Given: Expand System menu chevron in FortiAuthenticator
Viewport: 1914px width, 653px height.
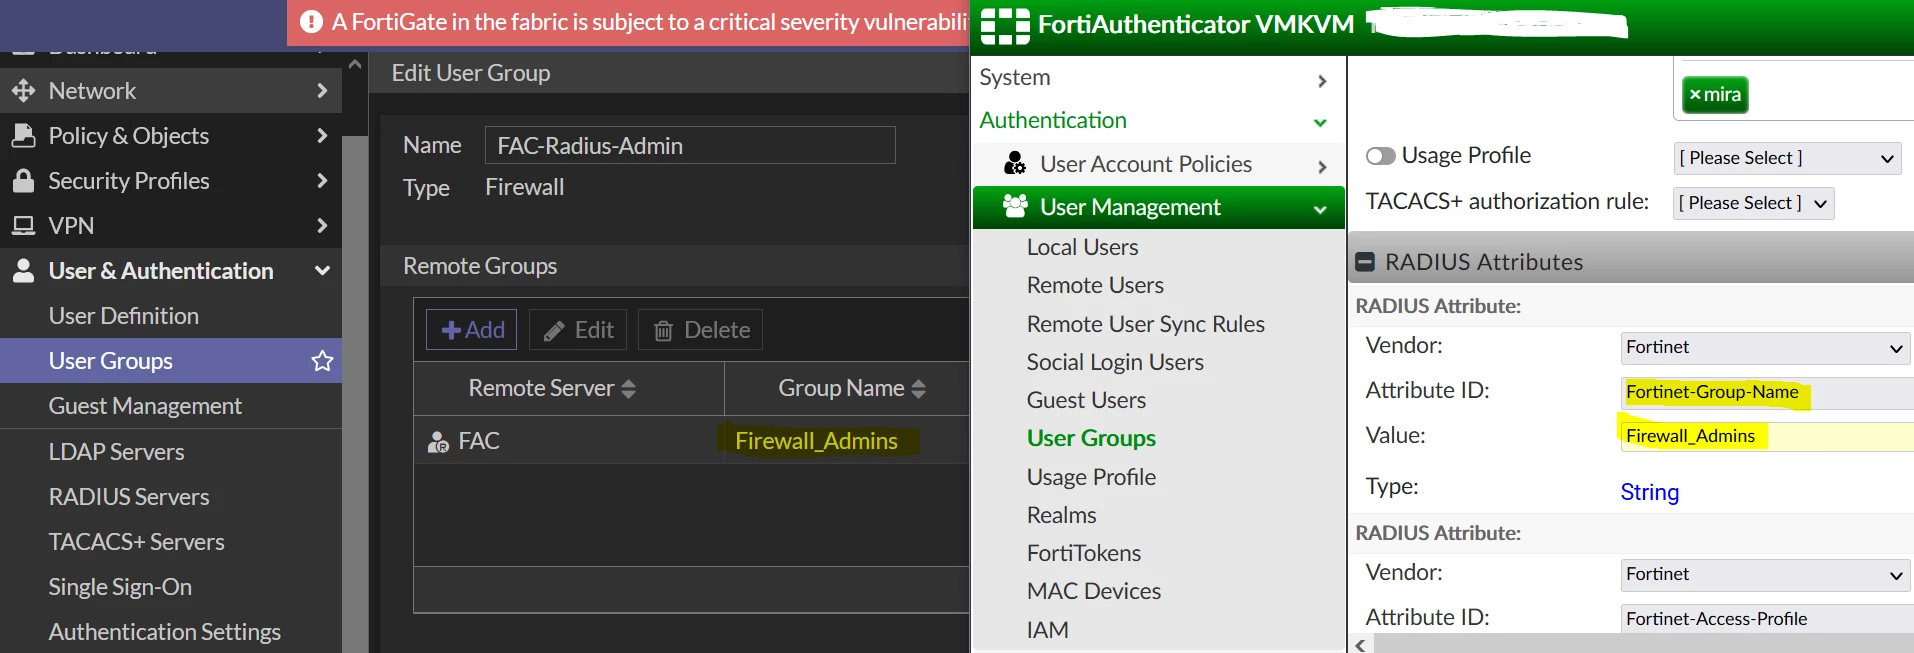Looking at the screenshot, I should tap(1322, 81).
